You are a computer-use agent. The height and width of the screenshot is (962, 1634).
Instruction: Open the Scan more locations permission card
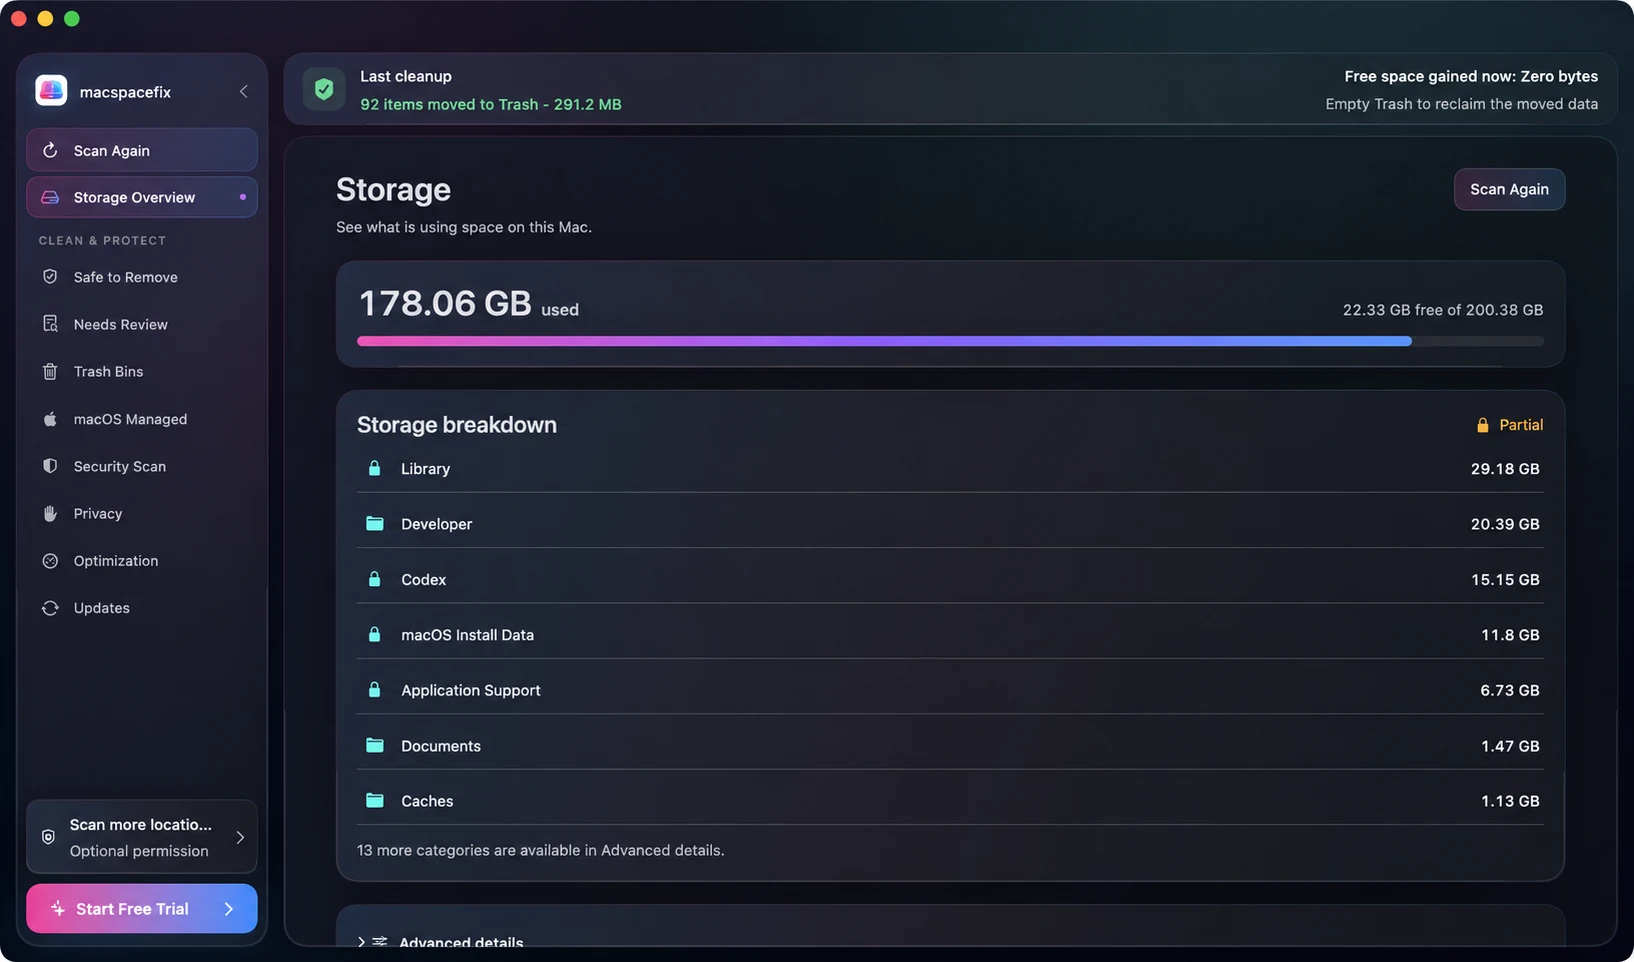tap(142, 837)
